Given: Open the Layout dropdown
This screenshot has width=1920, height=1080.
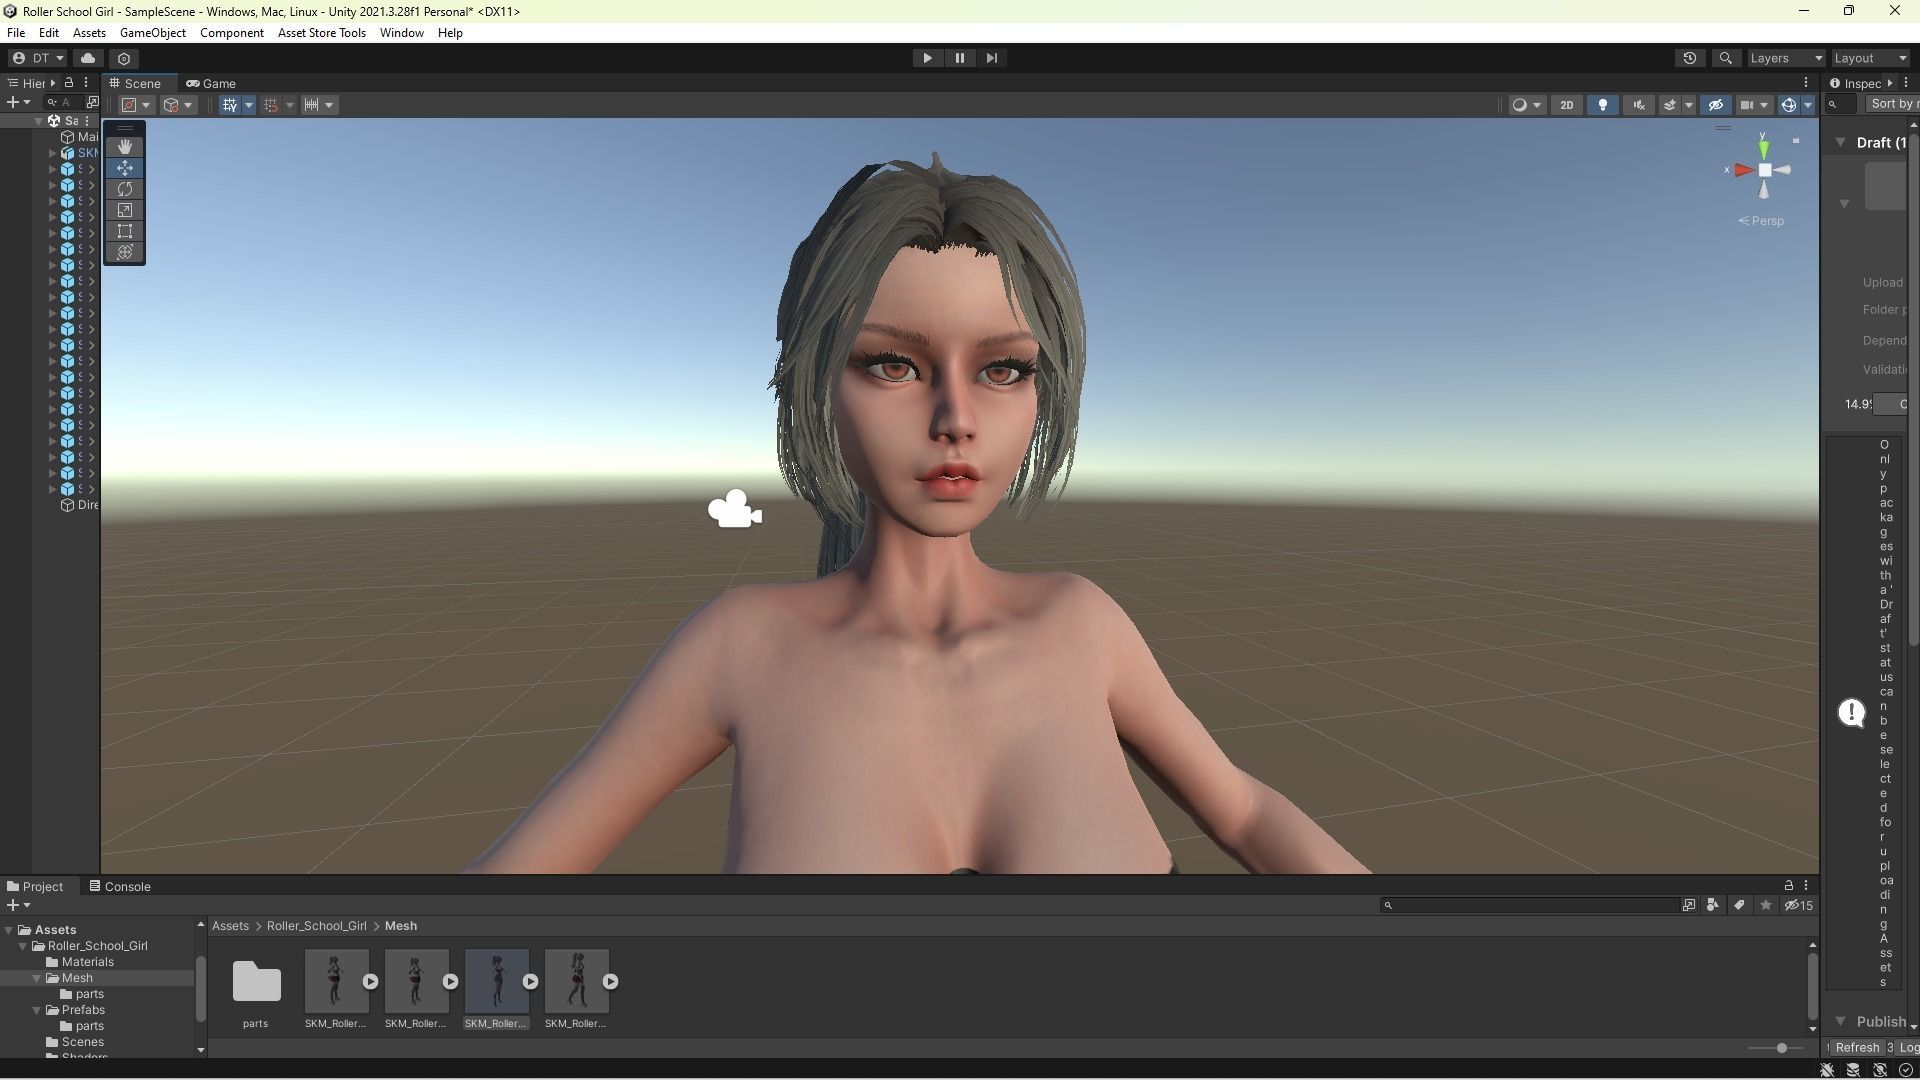Looking at the screenshot, I should tap(1869, 58).
